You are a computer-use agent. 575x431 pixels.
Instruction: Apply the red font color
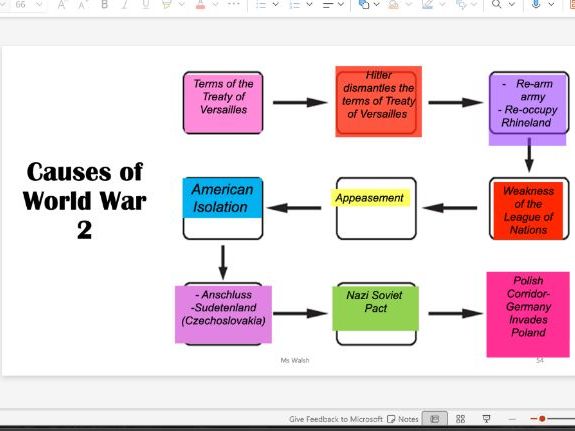[200, 4]
